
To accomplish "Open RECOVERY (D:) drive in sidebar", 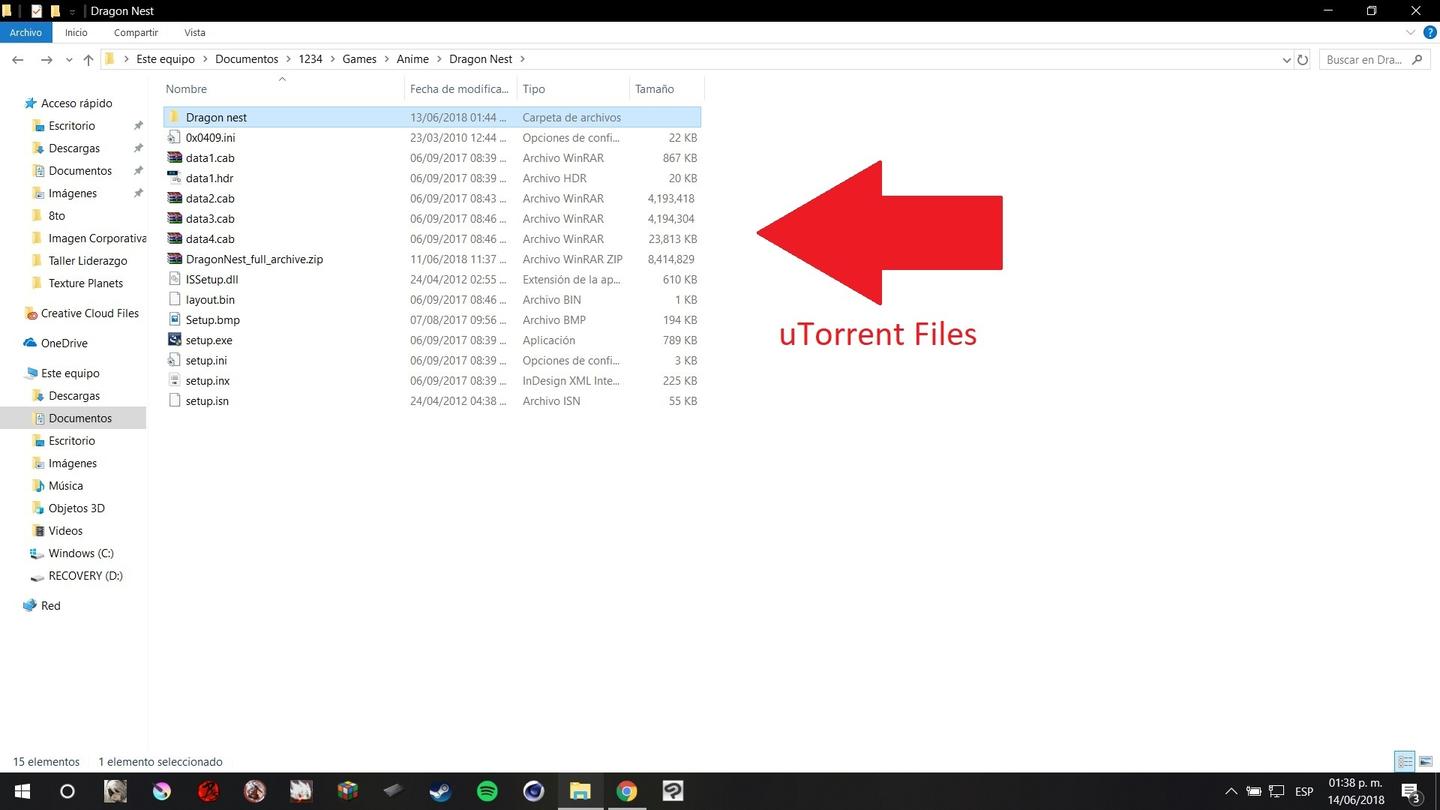I will 85,576.
